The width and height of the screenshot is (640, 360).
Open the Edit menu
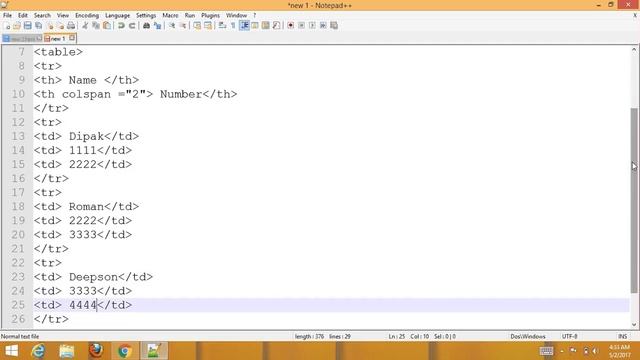23,16
